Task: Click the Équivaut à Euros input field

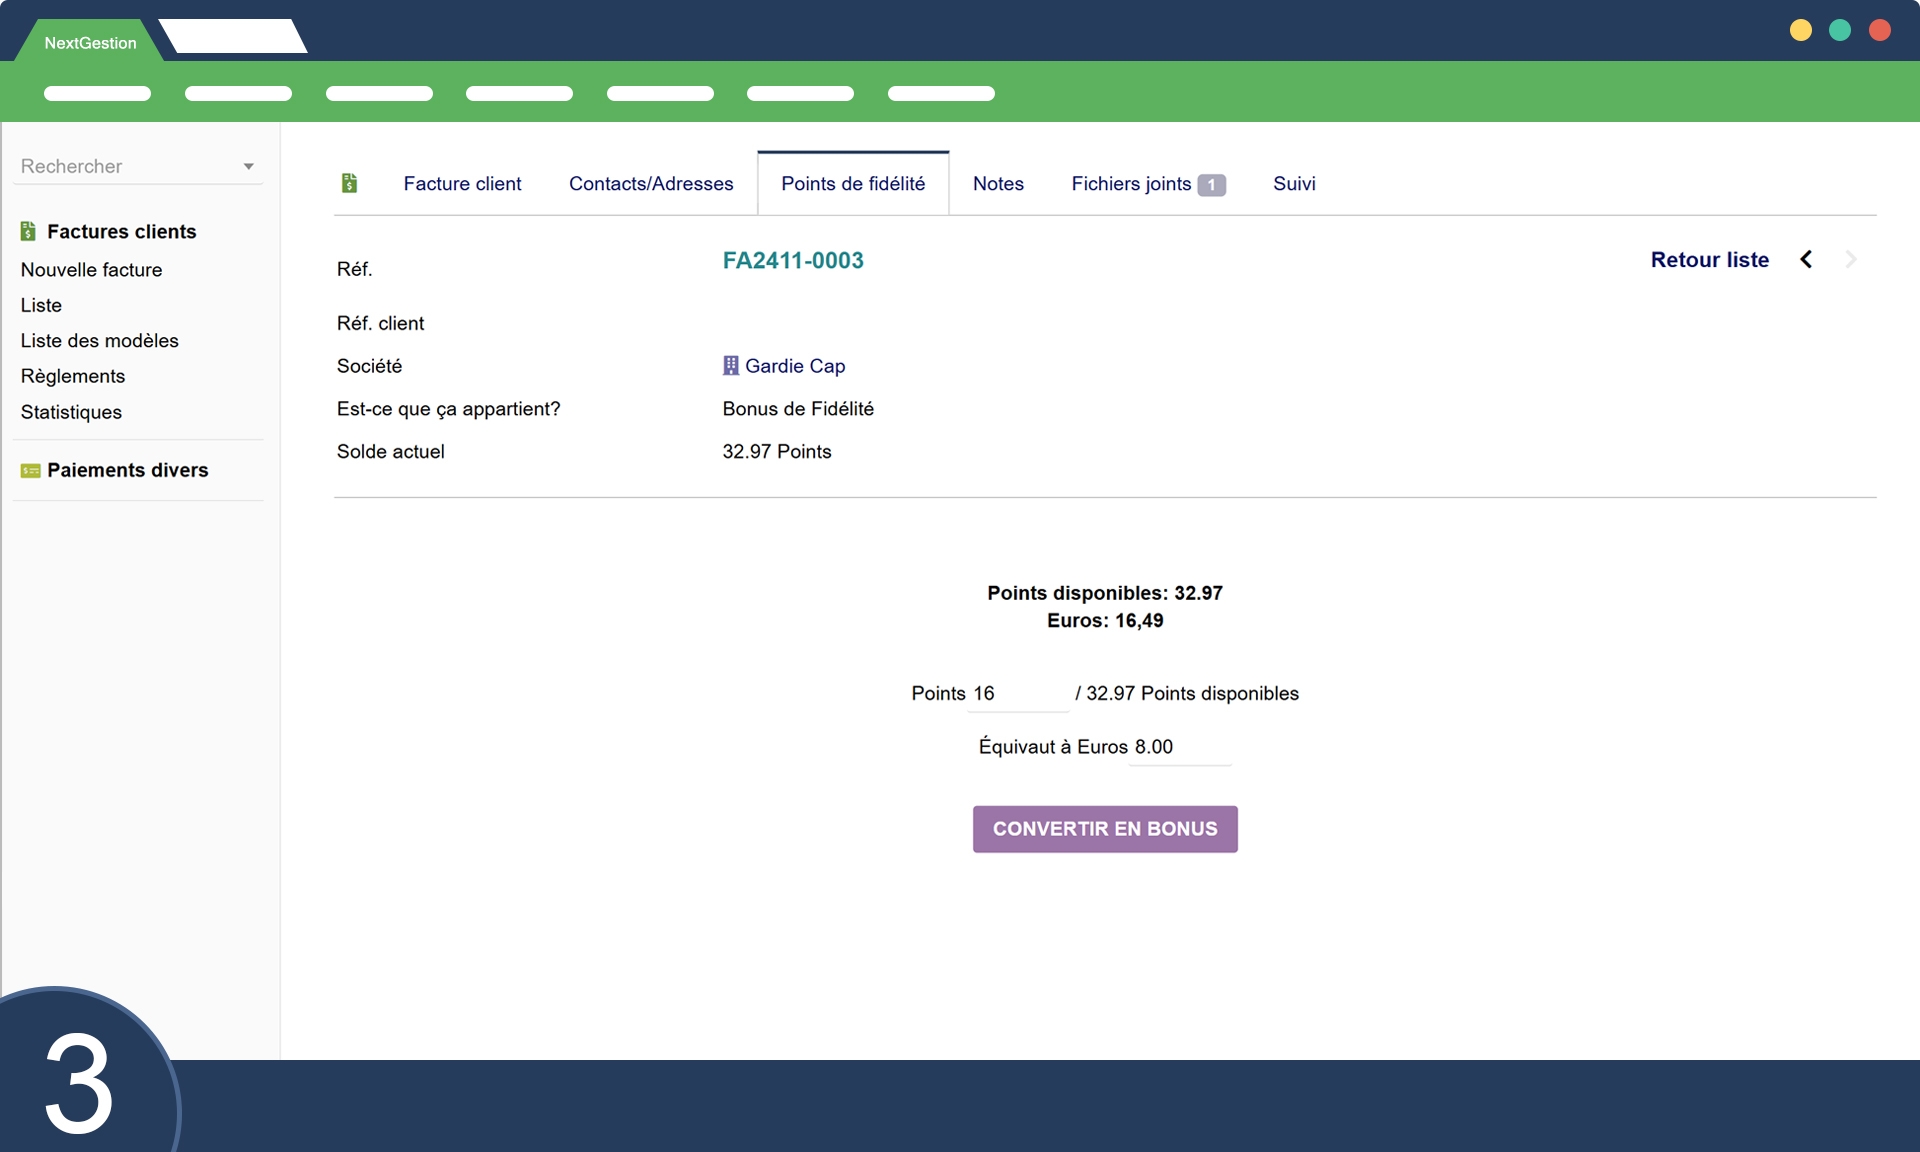Action: (x=1179, y=747)
